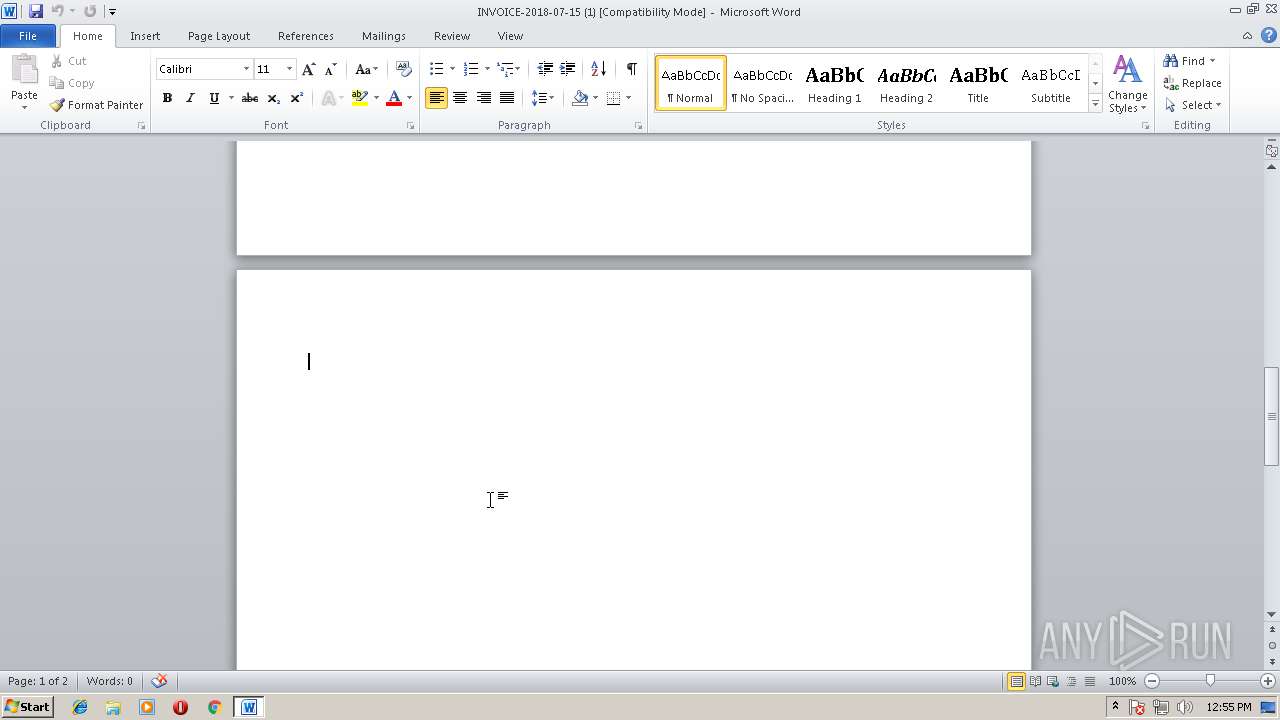The width and height of the screenshot is (1280, 720).
Task: Click the Bullets list icon
Action: (436, 69)
